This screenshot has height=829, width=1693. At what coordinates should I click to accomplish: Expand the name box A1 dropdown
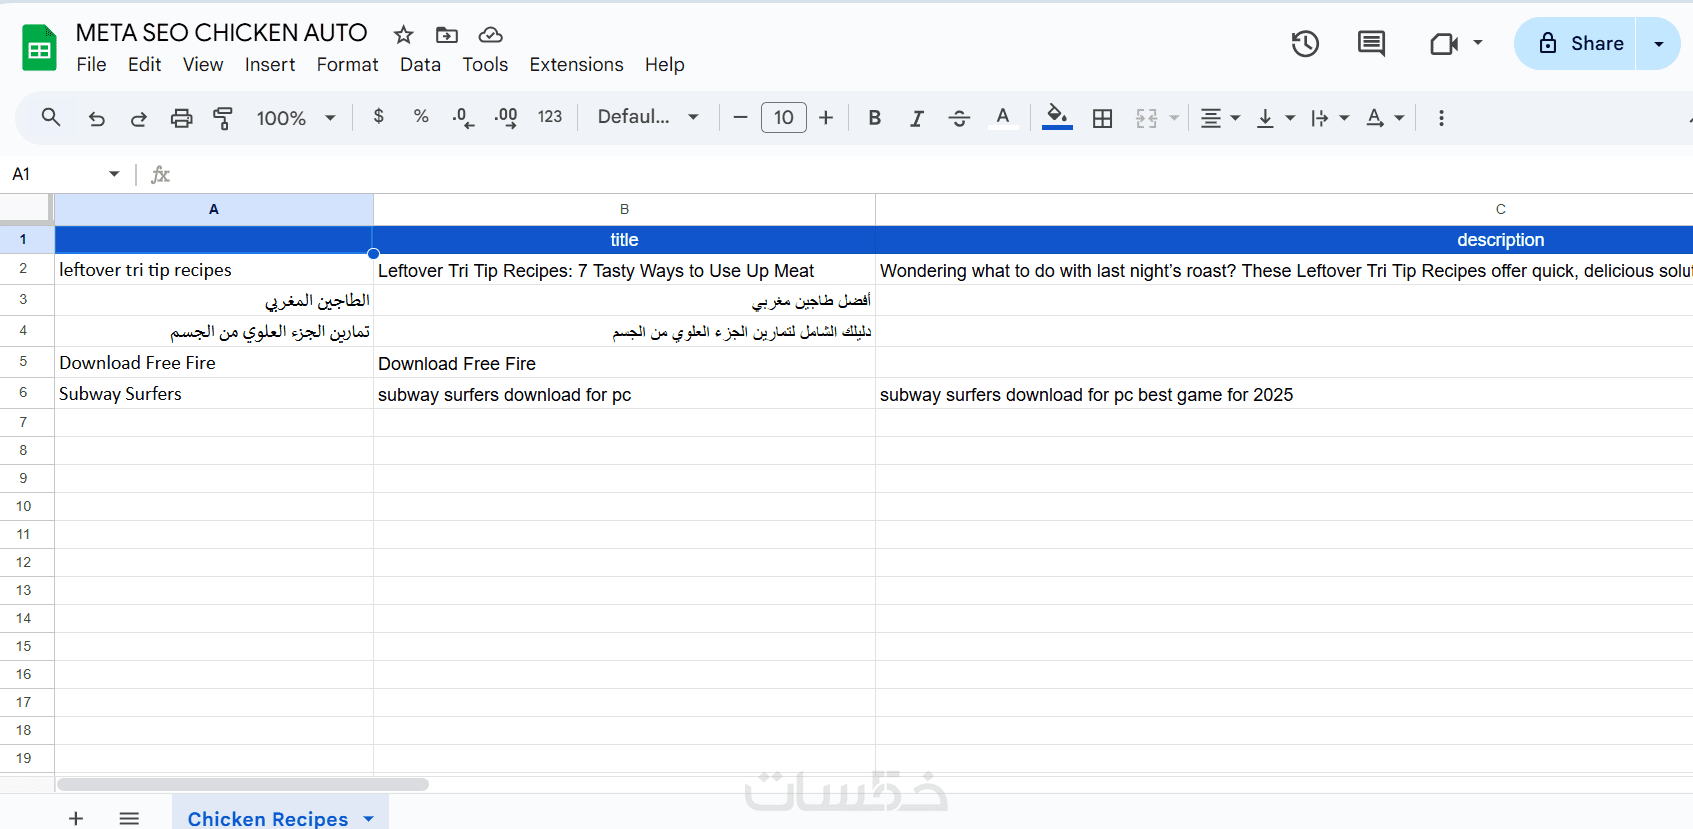[114, 174]
